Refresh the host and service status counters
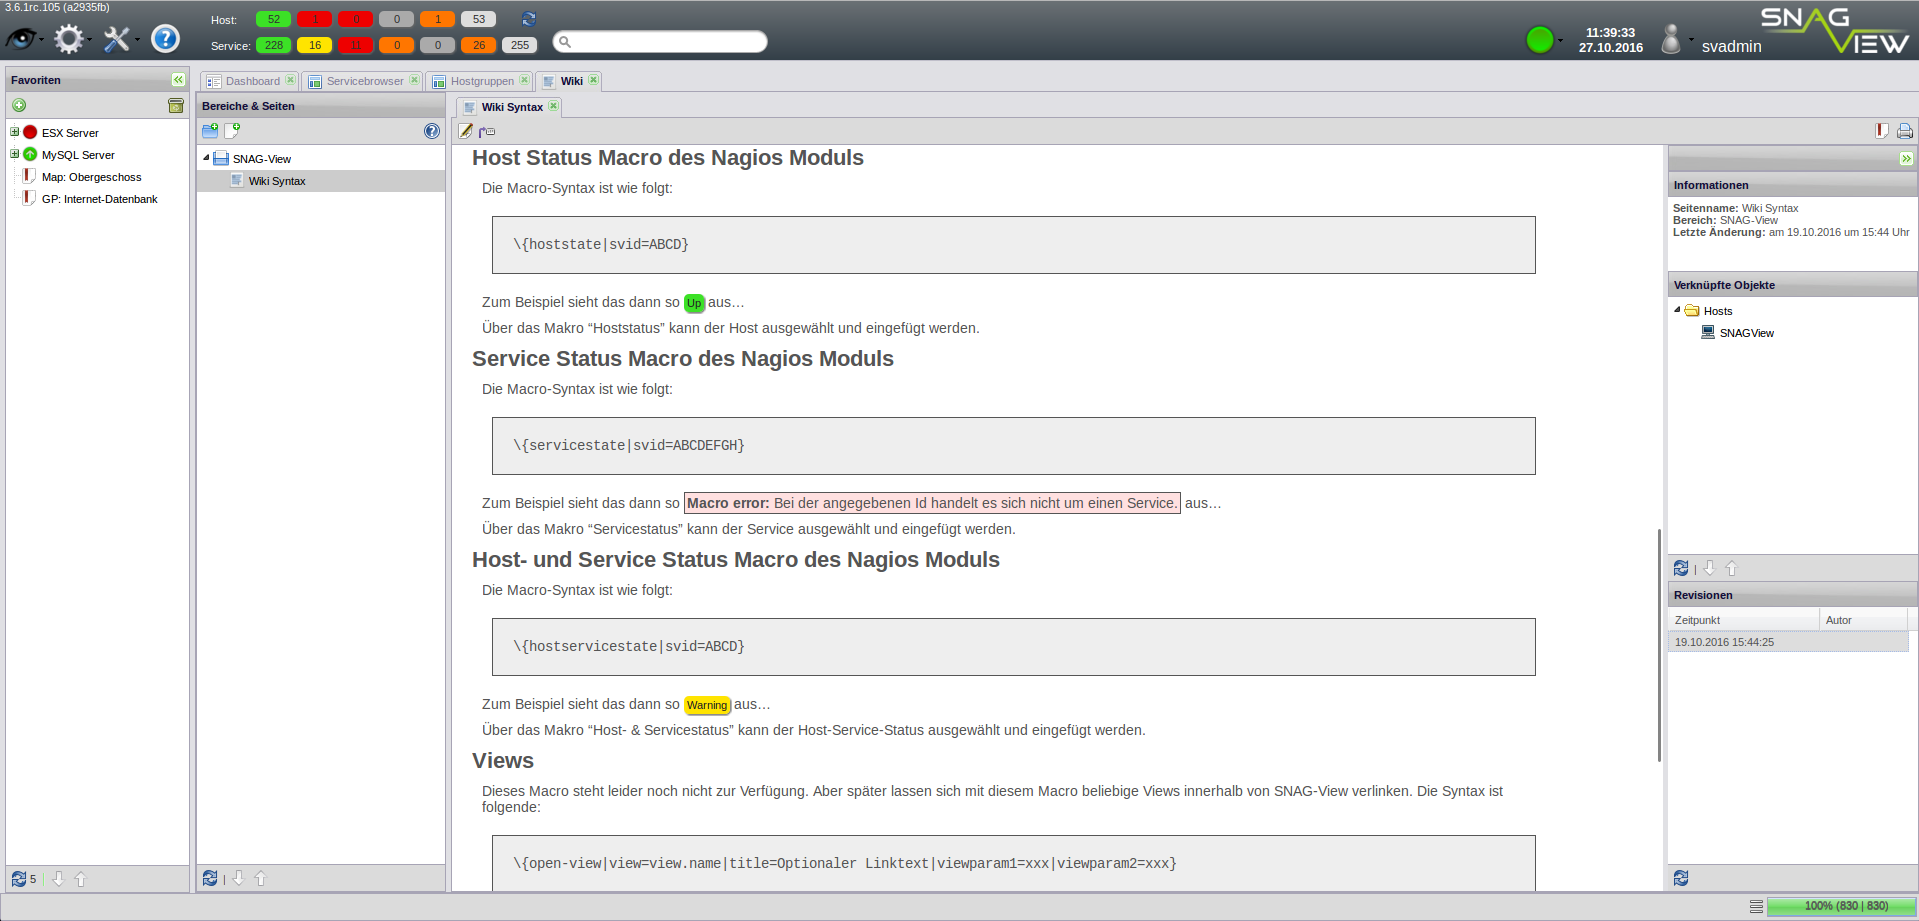 [x=529, y=19]
